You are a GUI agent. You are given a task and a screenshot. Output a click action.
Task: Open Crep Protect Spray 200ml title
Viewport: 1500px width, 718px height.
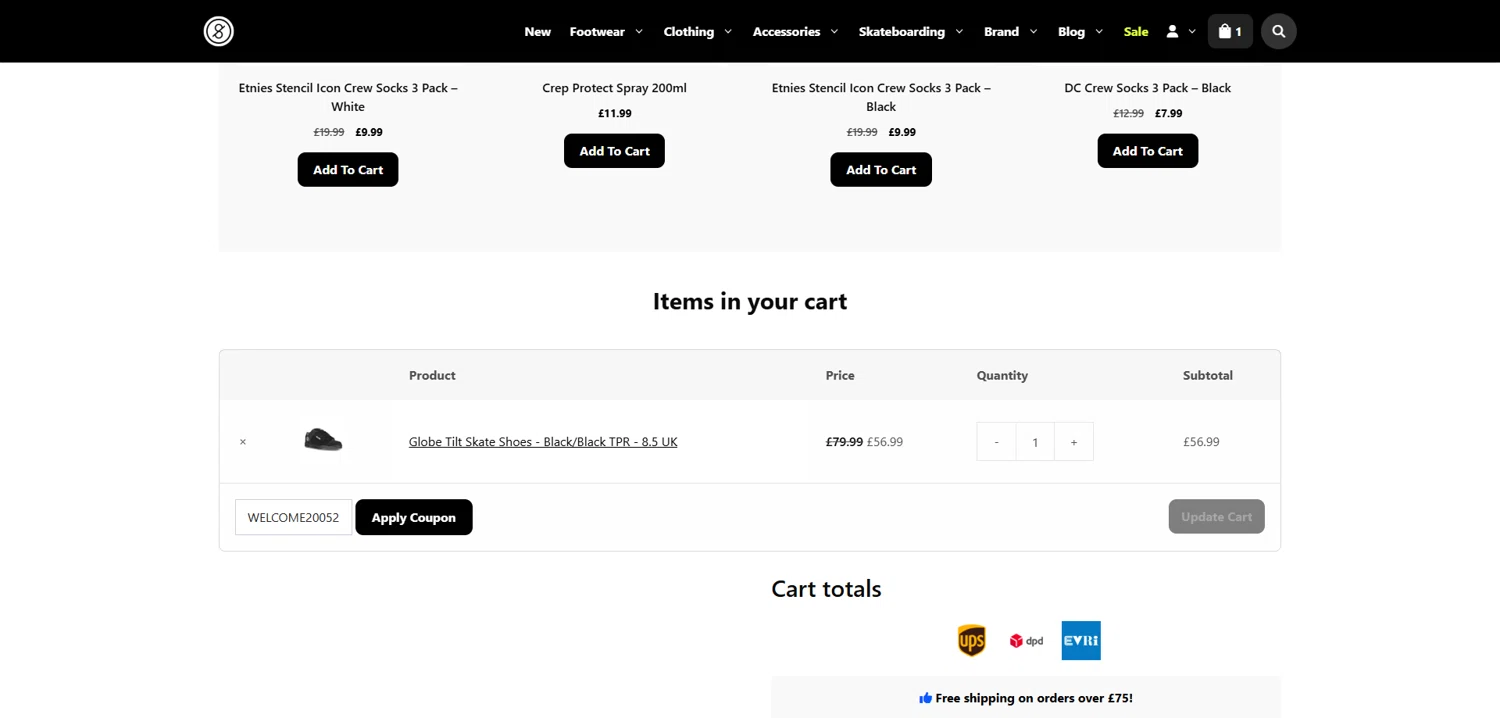[614, 88]
